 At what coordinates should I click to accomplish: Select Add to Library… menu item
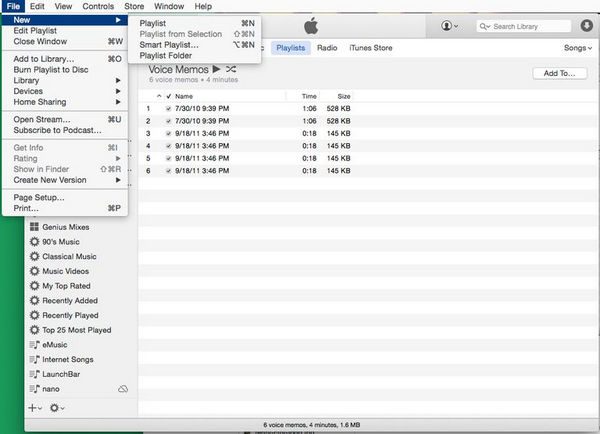pyautogui.click(x=65, y=59)
